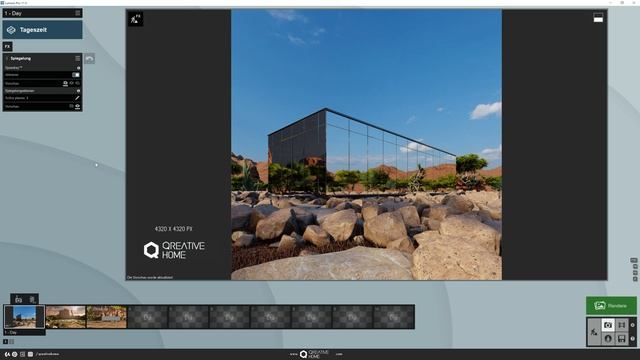The width and height of the screenshot is (640, 360).
Task: Toggle the switch in the Spiegelung effect panel
Action: (76, 75)
